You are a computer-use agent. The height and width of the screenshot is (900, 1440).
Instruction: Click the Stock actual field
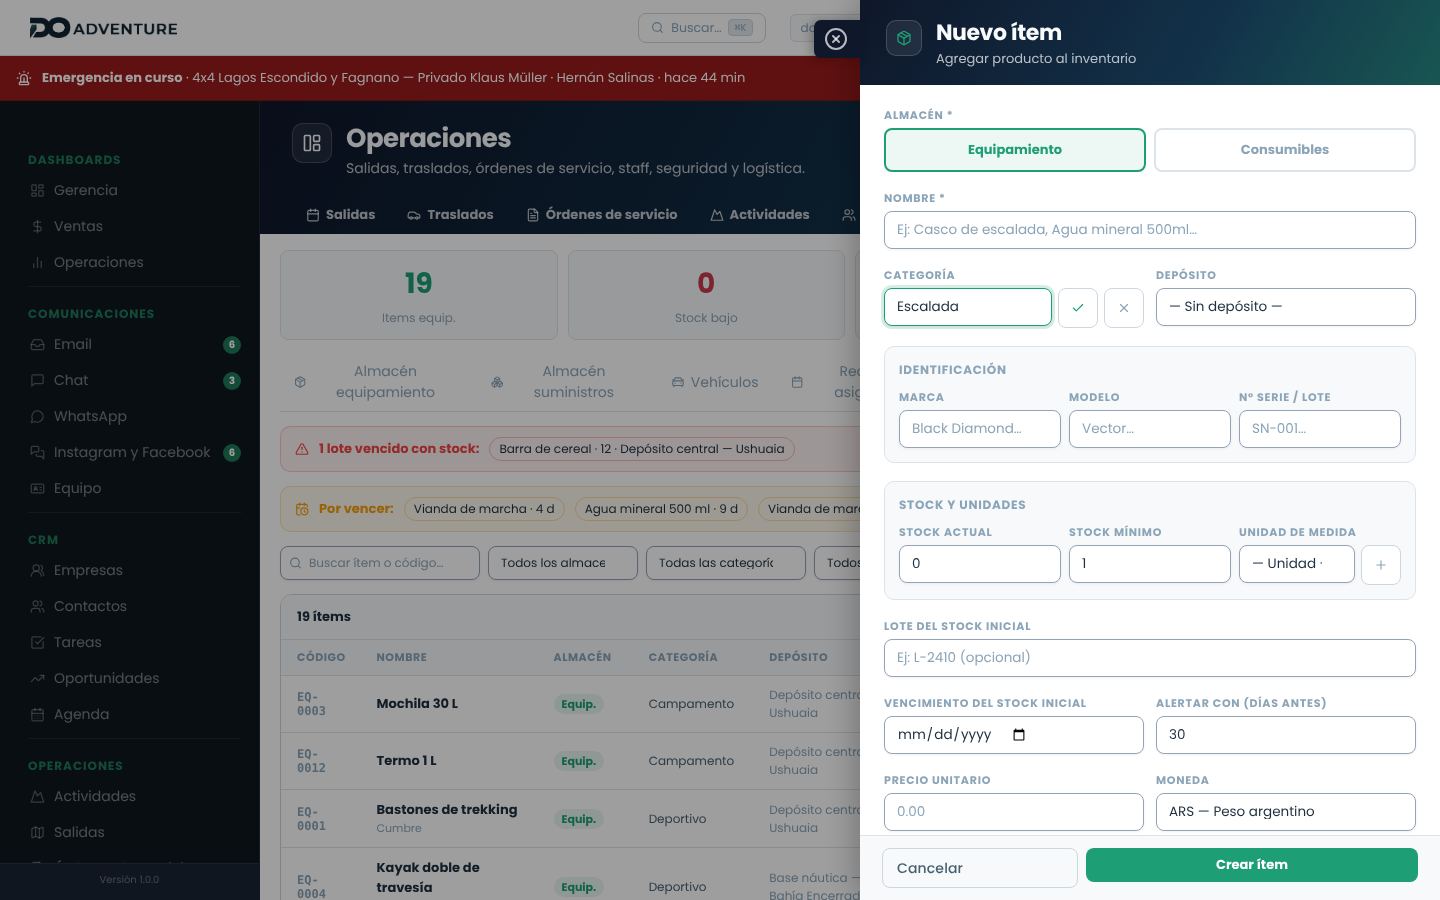pos(980,564)
